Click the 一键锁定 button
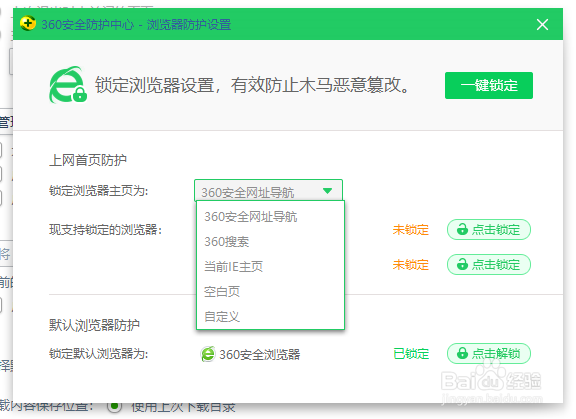This screenshot has height=419, width=576. (x=489, y=85)
